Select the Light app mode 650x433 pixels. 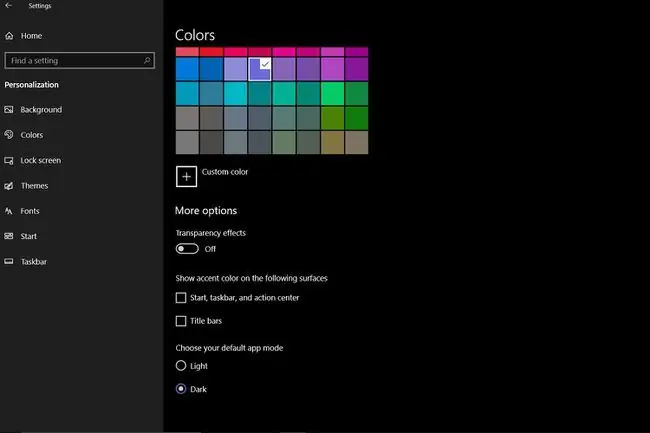(181, 365)
